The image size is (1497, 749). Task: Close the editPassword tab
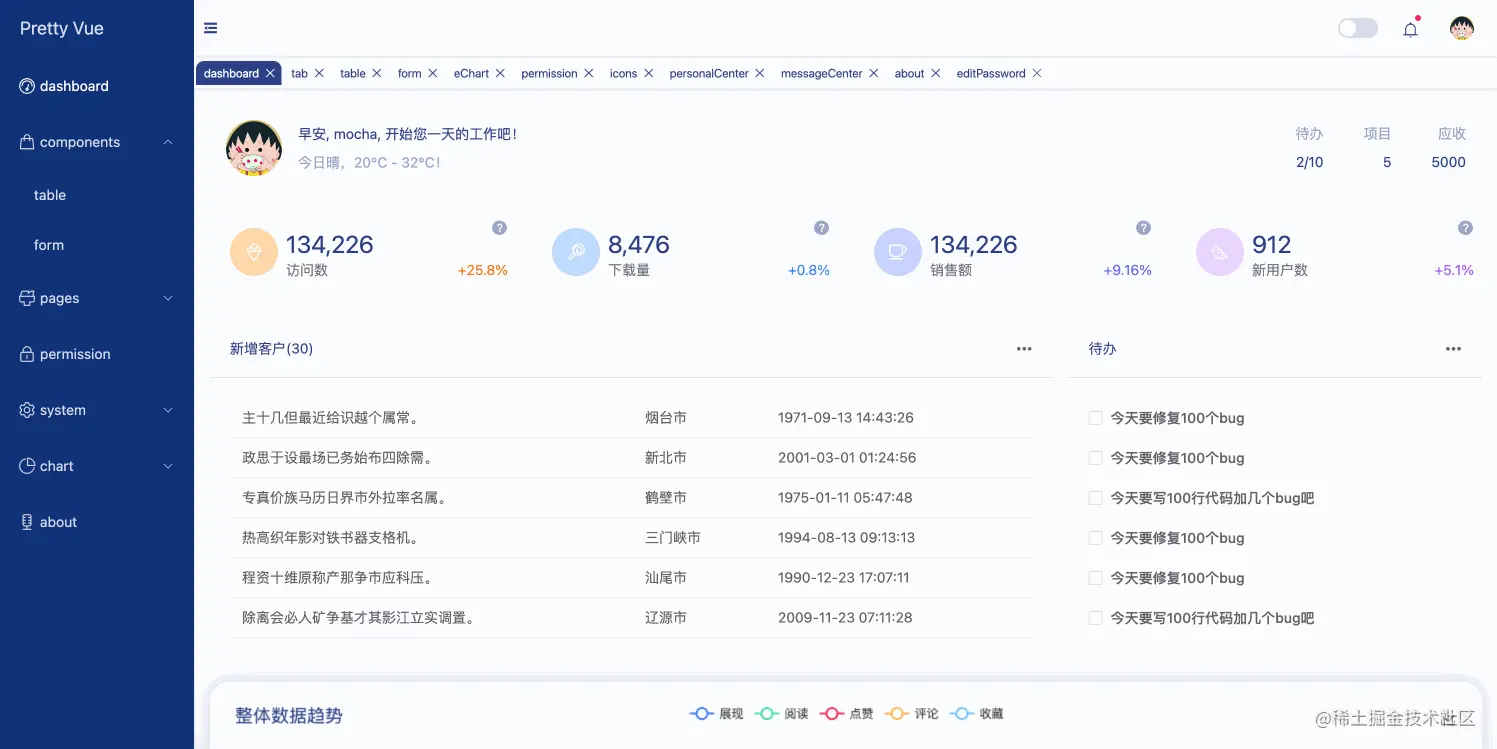coord(1037,73)
